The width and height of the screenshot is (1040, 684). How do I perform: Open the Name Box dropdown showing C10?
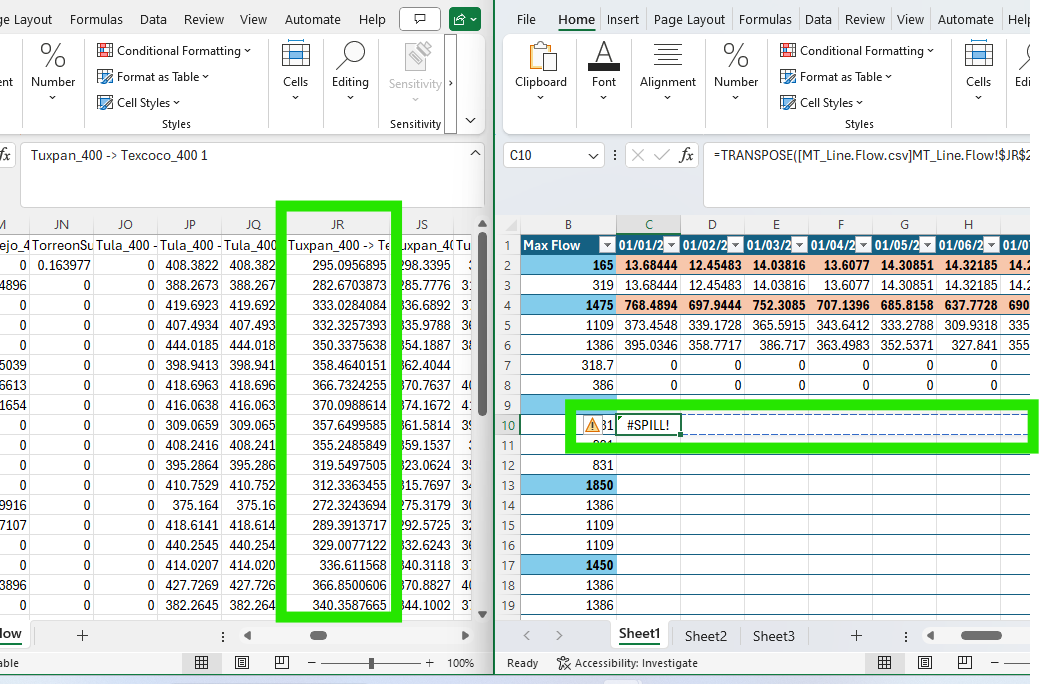tap(593, 156)
